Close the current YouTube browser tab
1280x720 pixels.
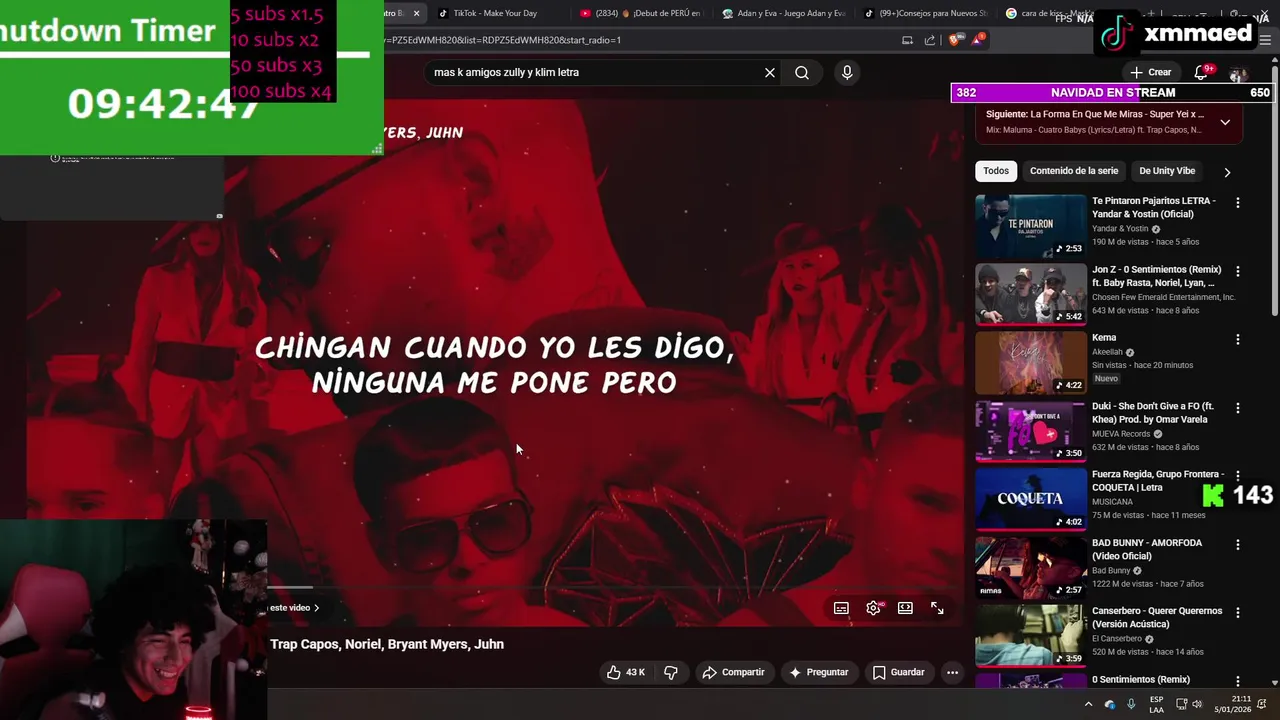coord(416,14)
